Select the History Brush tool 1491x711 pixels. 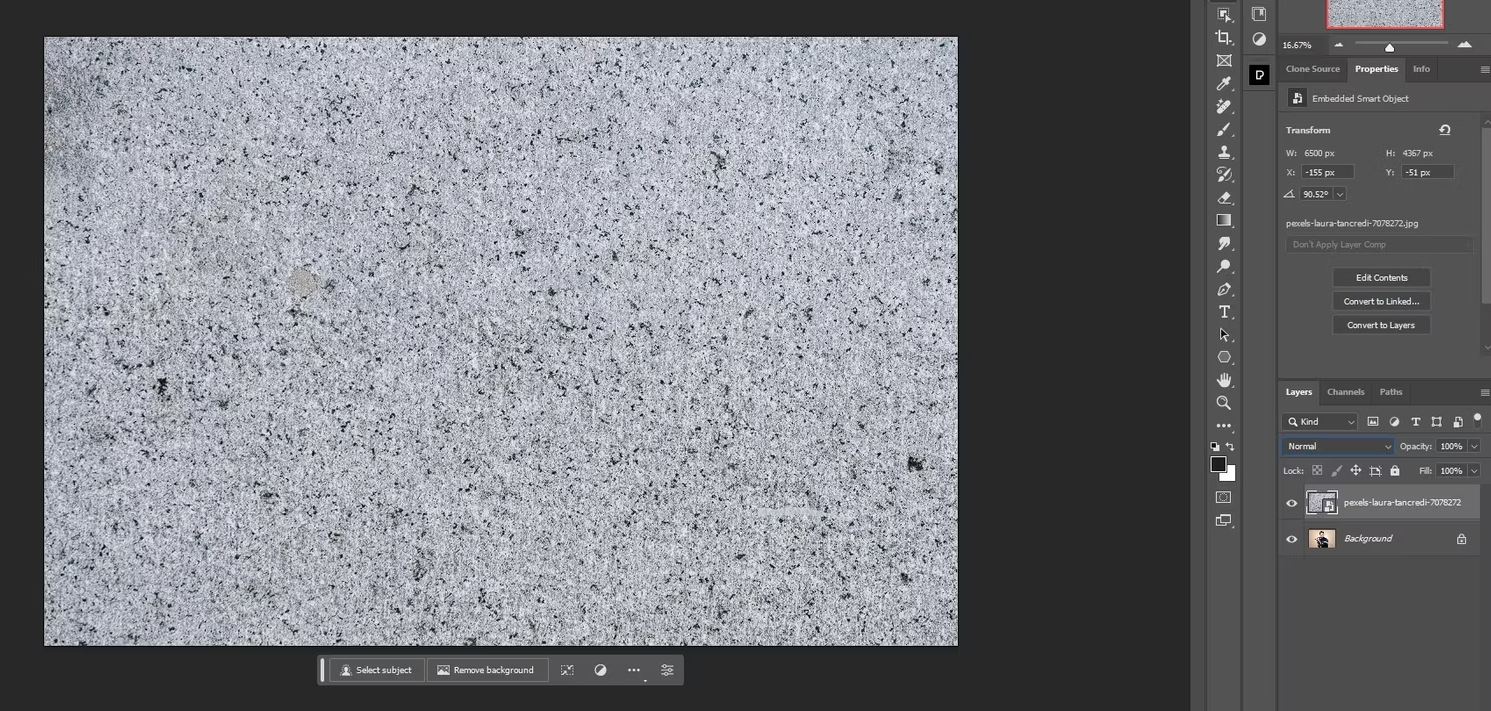(x=1224, y=175)
